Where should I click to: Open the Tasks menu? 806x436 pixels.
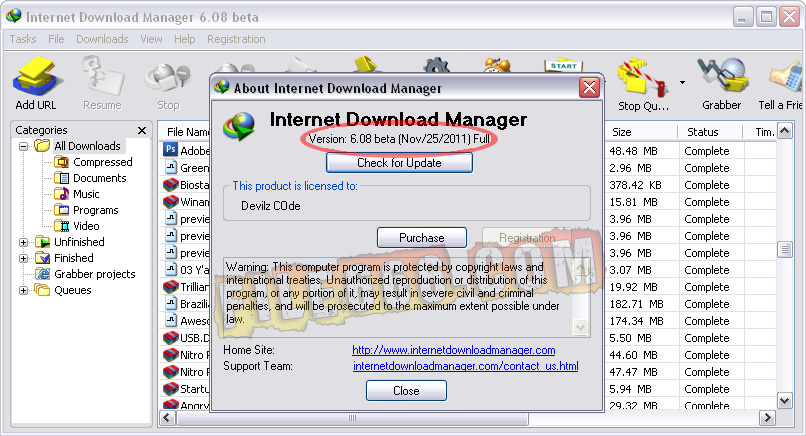tap(23, 39)
